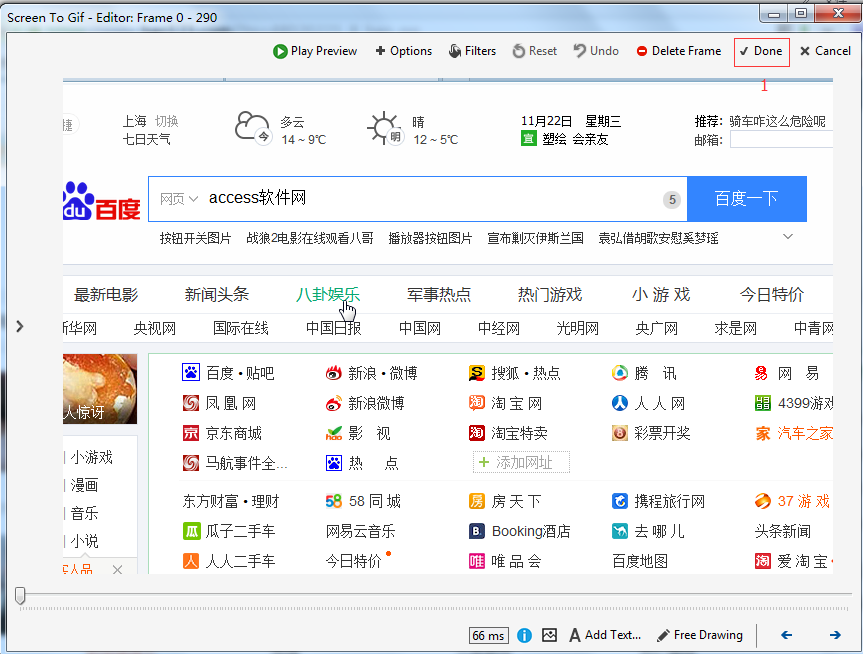The width and height of the screenshot is (863, 654).
Task: Delete the current frame
Action: [679, 51]
